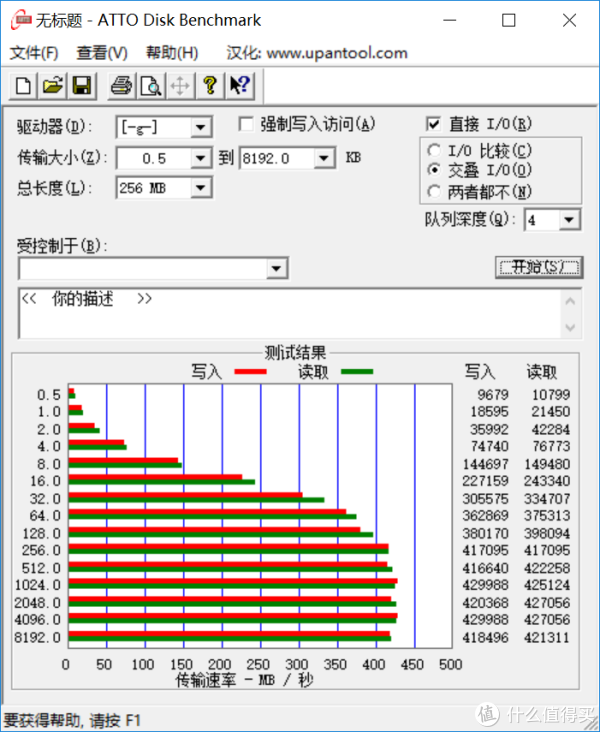Click the ATTO app icon in title bar
This screenshot has width=600, height=732.
[x=21, y=20]
